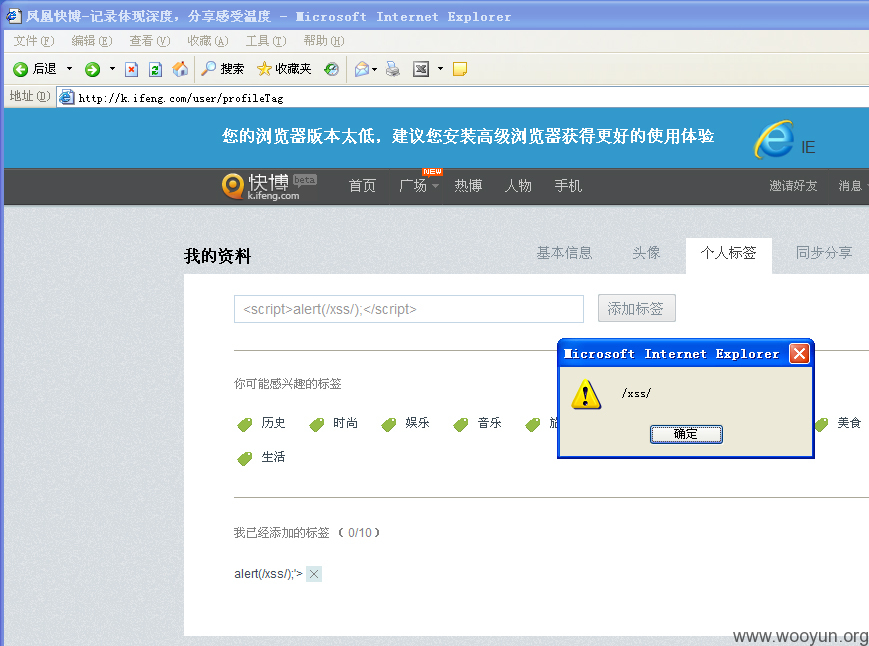Click the IE Back arrow icon
The image size is (869, 646).
coord(21,69)
